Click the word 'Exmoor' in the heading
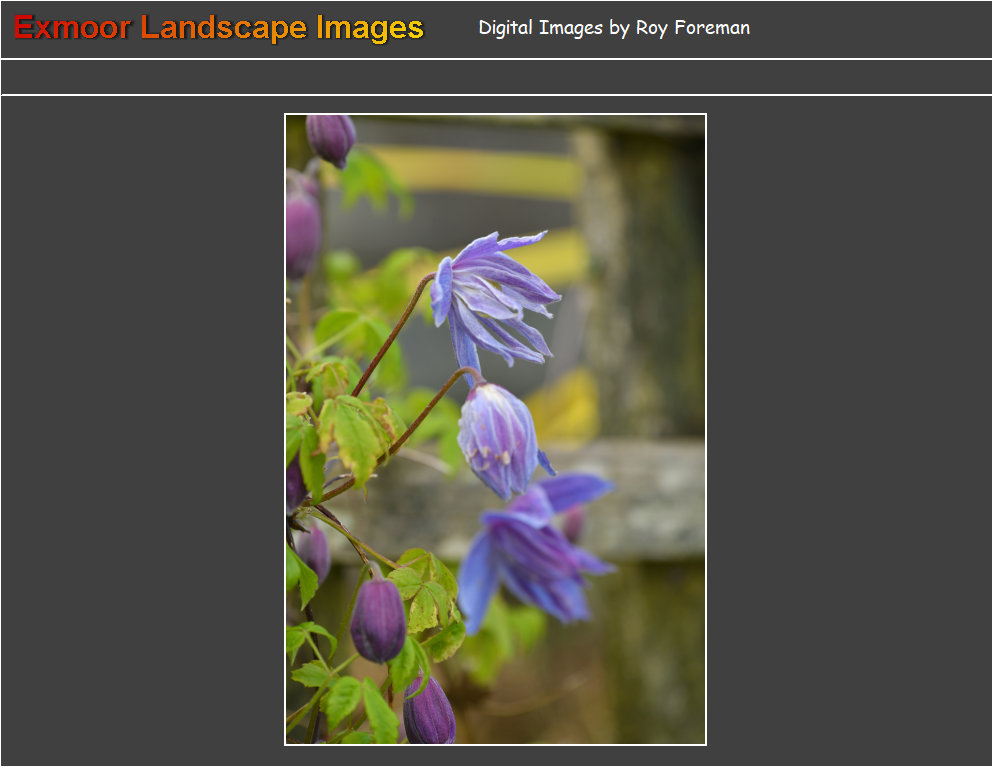This screenshot has height=767, width=993. (72, 28)
